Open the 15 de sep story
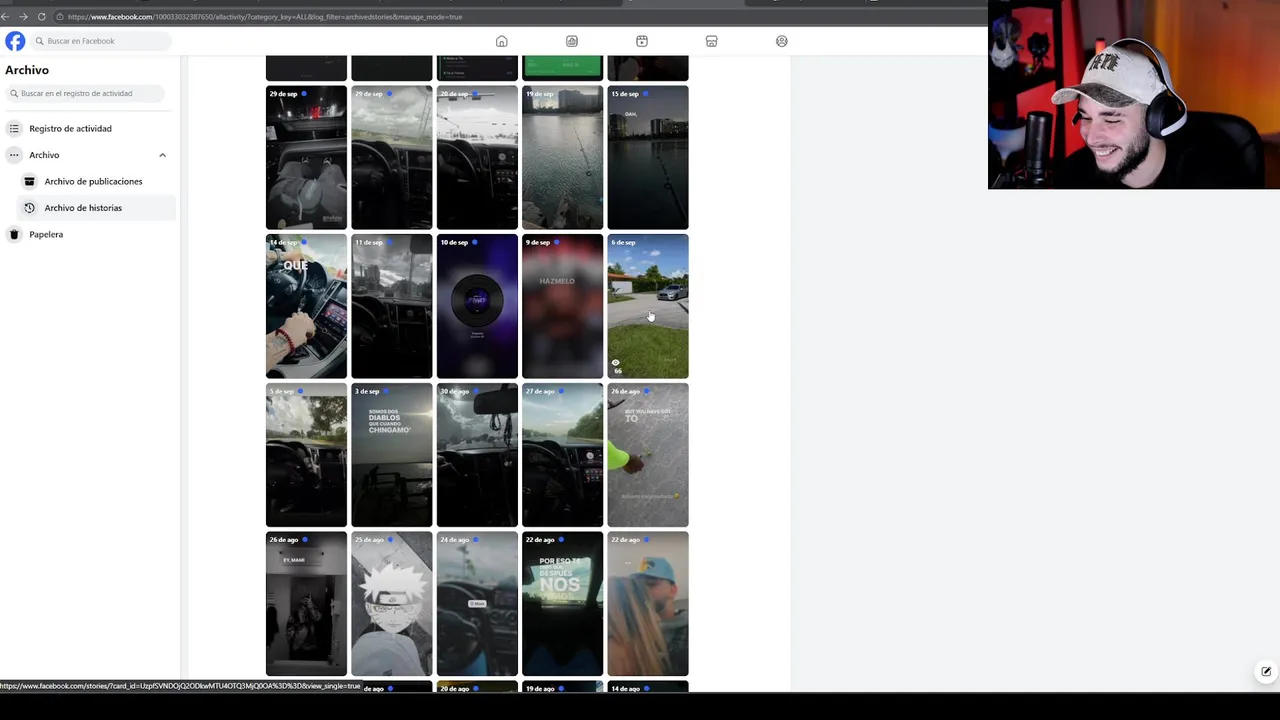This screenshot has height=720, width=1280. (648, 157)
